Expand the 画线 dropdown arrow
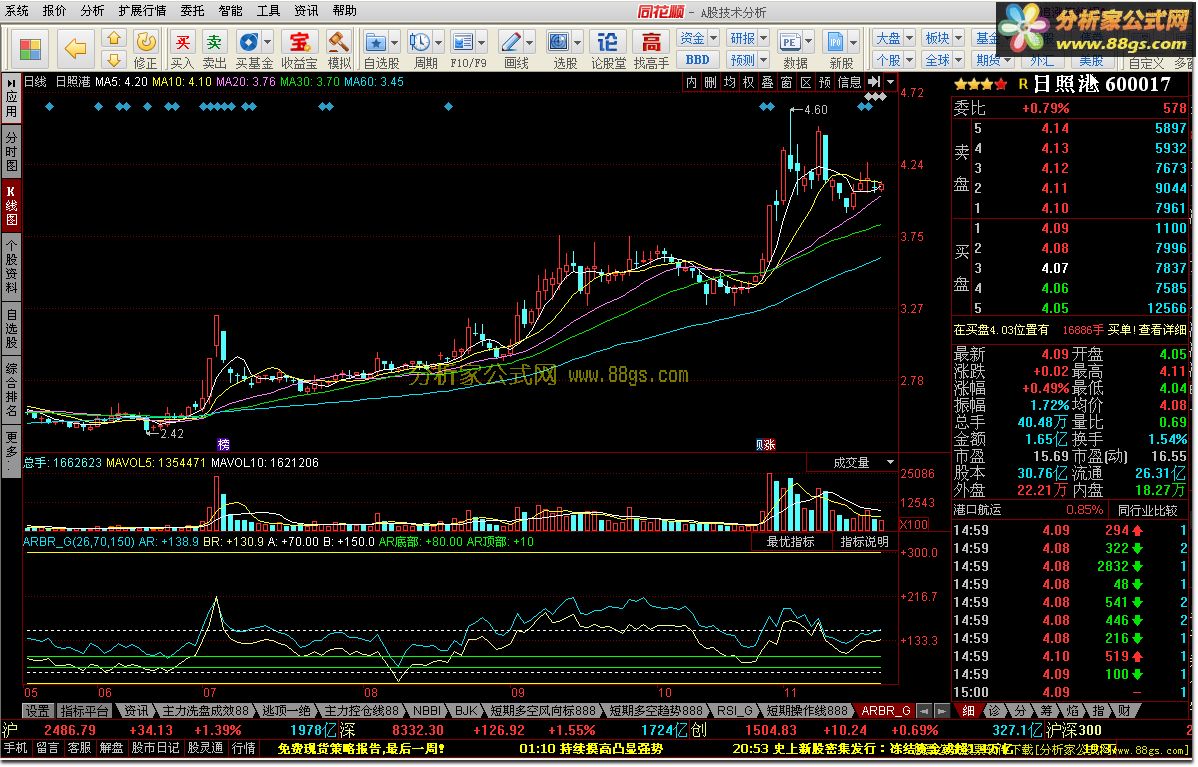This screenshot has width=1198, height=767. coord(529,42)
